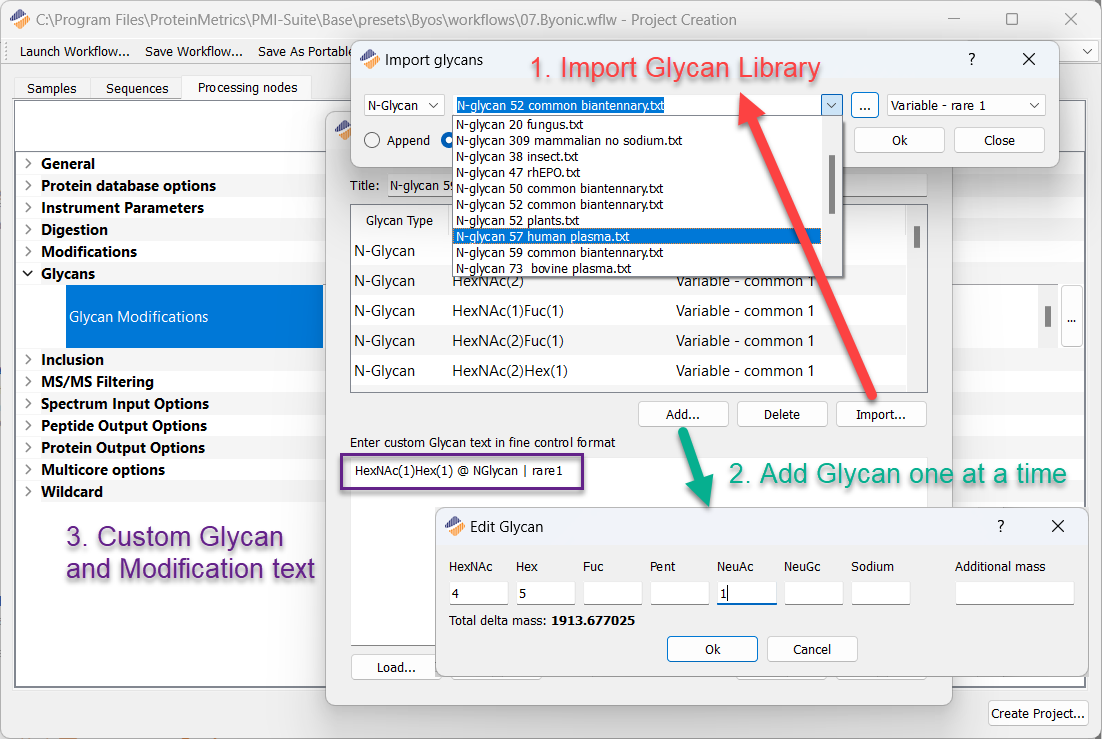Image resolution: width=1102 pixels, height=739 pixels.
Task: Click the Glycan Type column header
Action: 399,220
